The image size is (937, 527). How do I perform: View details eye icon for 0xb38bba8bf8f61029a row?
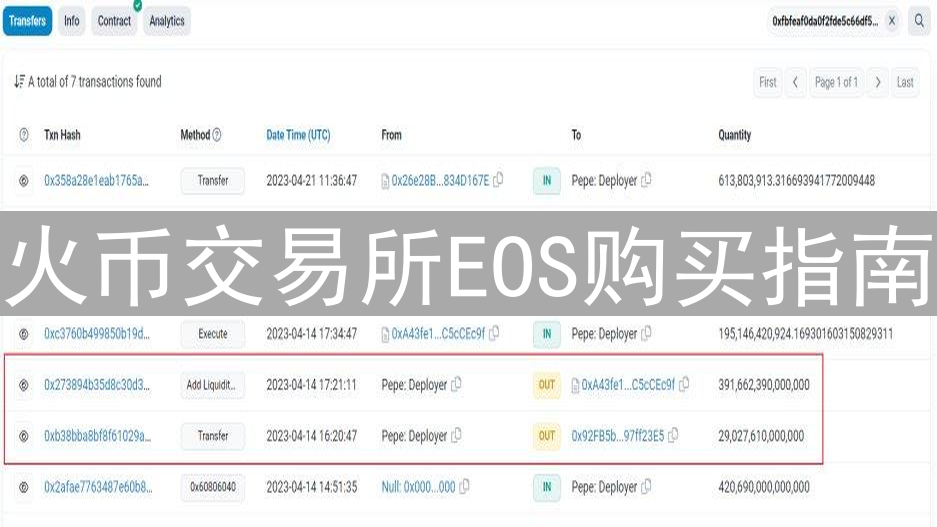pos(24,436)
